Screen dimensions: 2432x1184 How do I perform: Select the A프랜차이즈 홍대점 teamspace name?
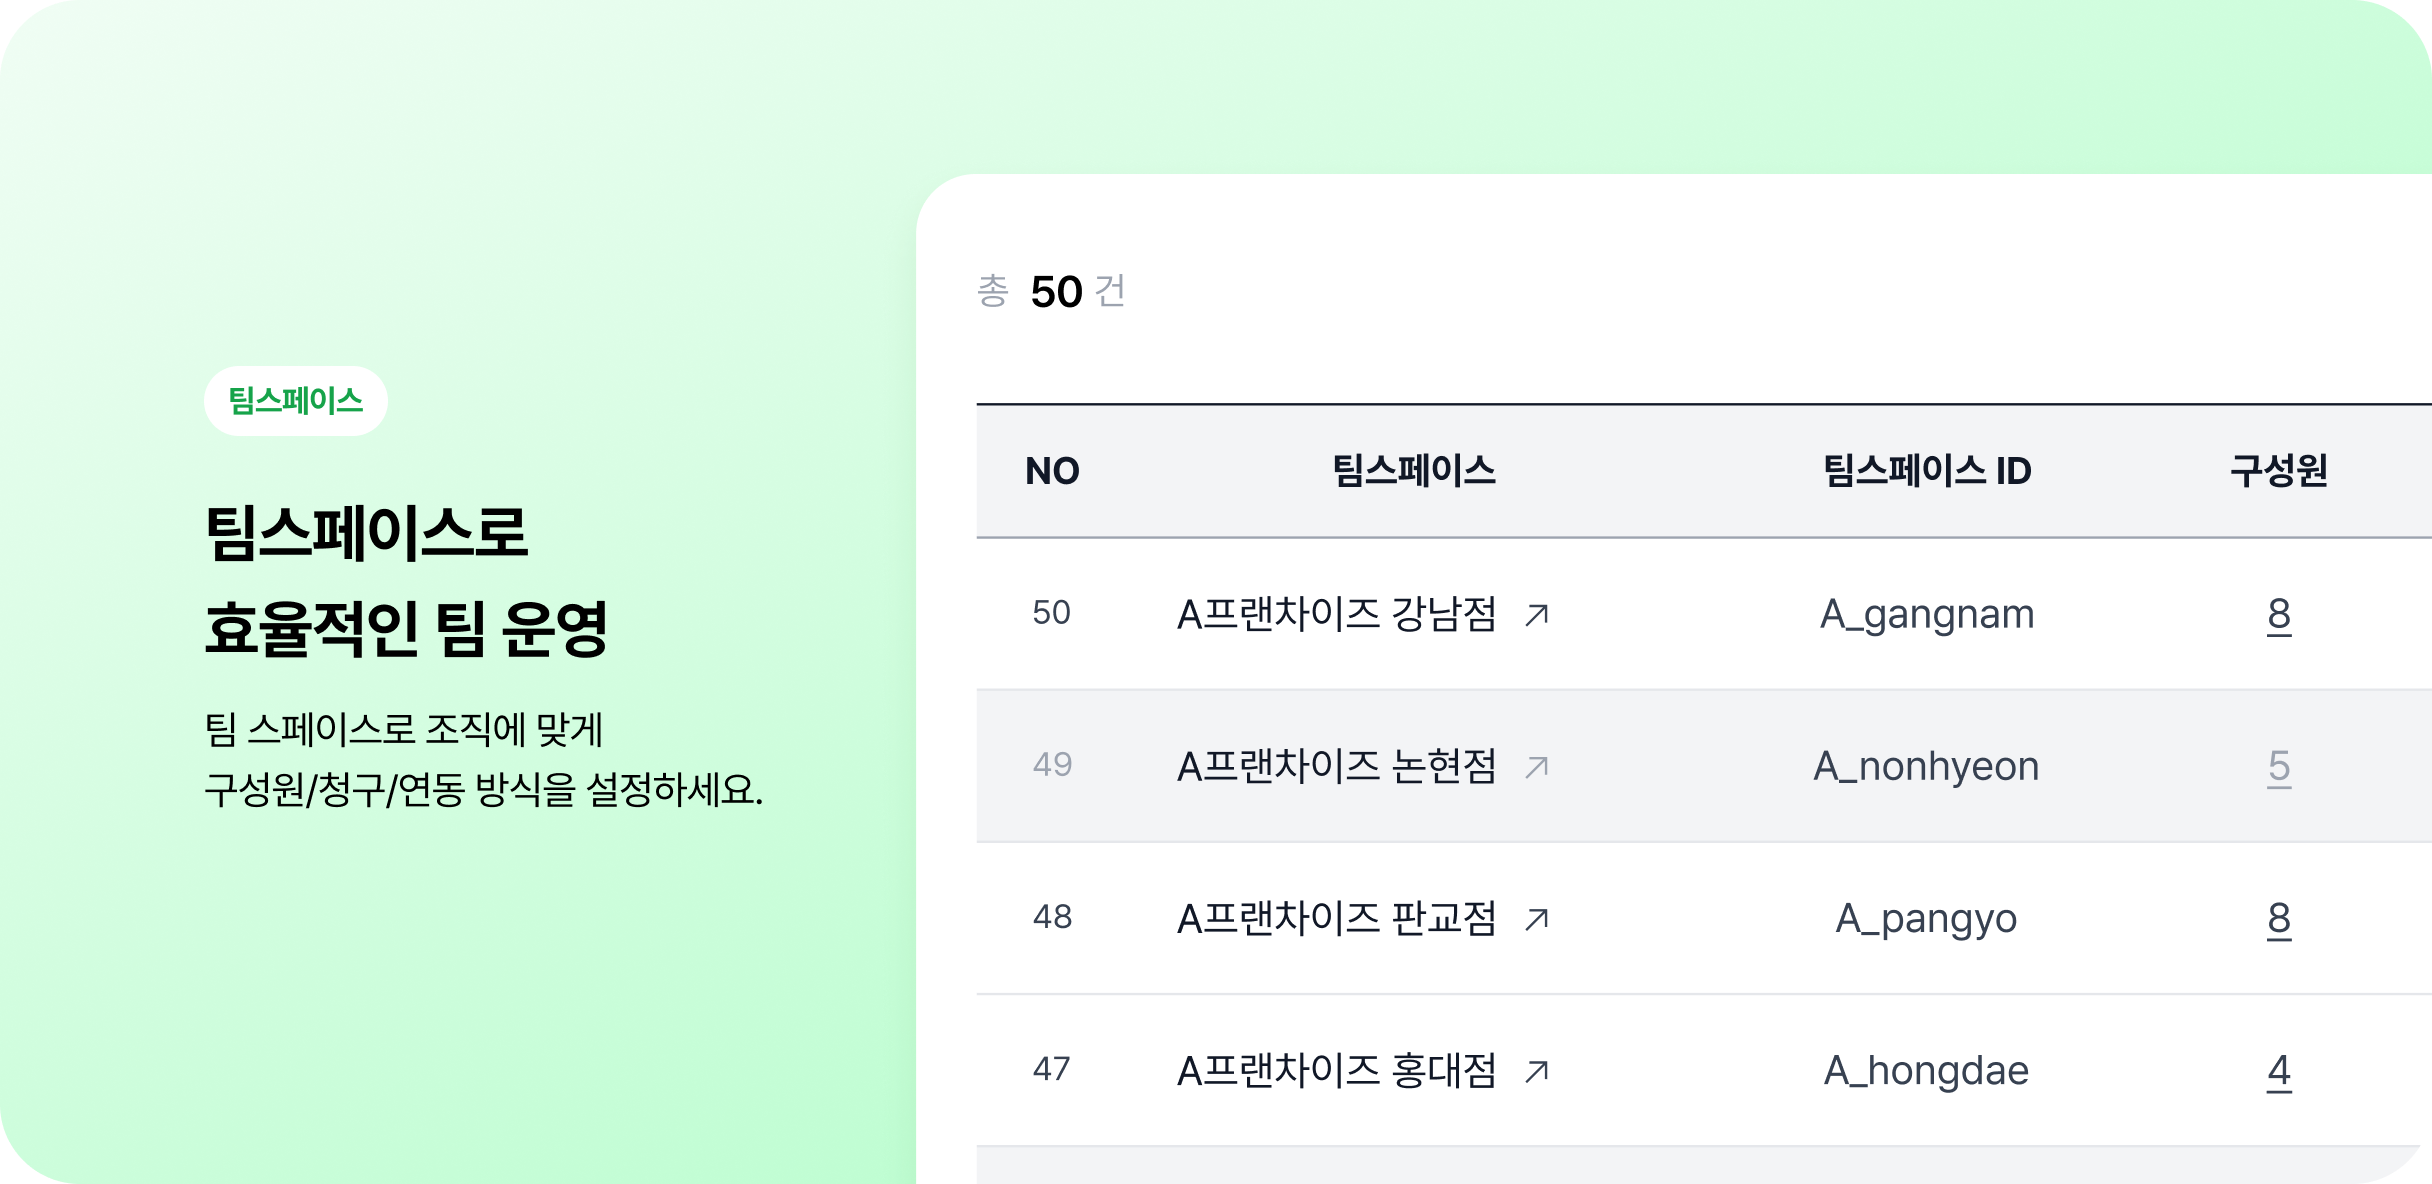[1337, 1071]
